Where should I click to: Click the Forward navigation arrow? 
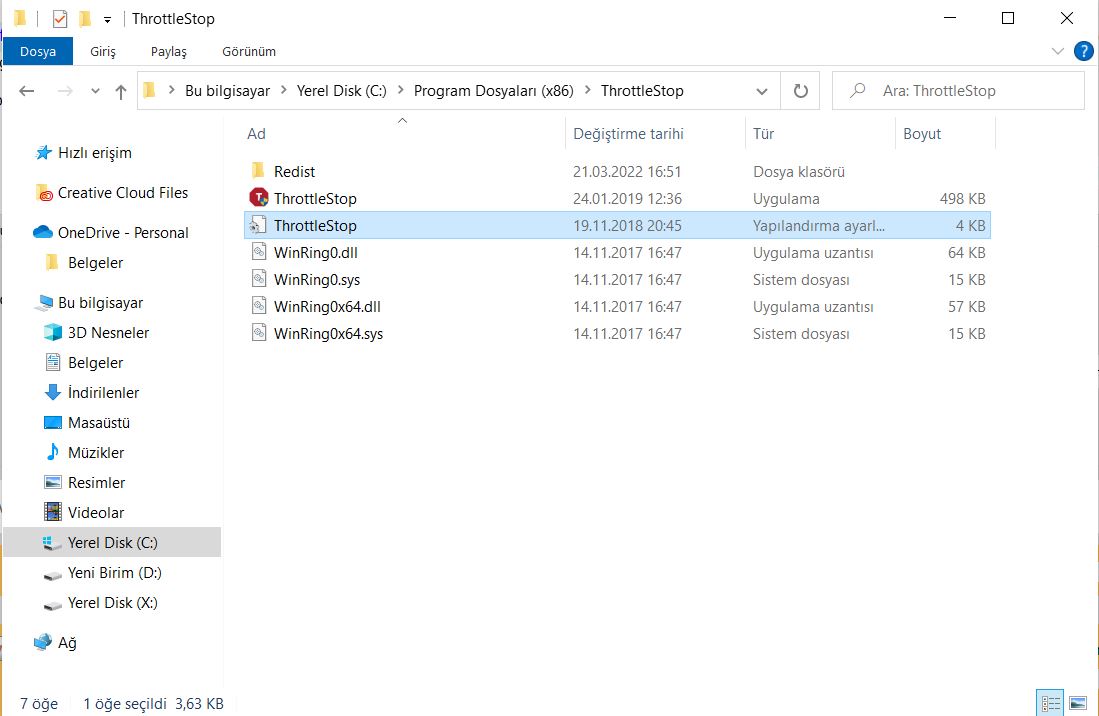point(65,91)
